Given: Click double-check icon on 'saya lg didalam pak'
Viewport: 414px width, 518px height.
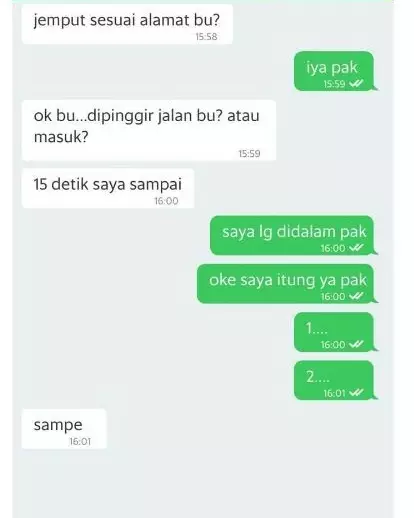Looking at the screenshot, I should point(356,248).
